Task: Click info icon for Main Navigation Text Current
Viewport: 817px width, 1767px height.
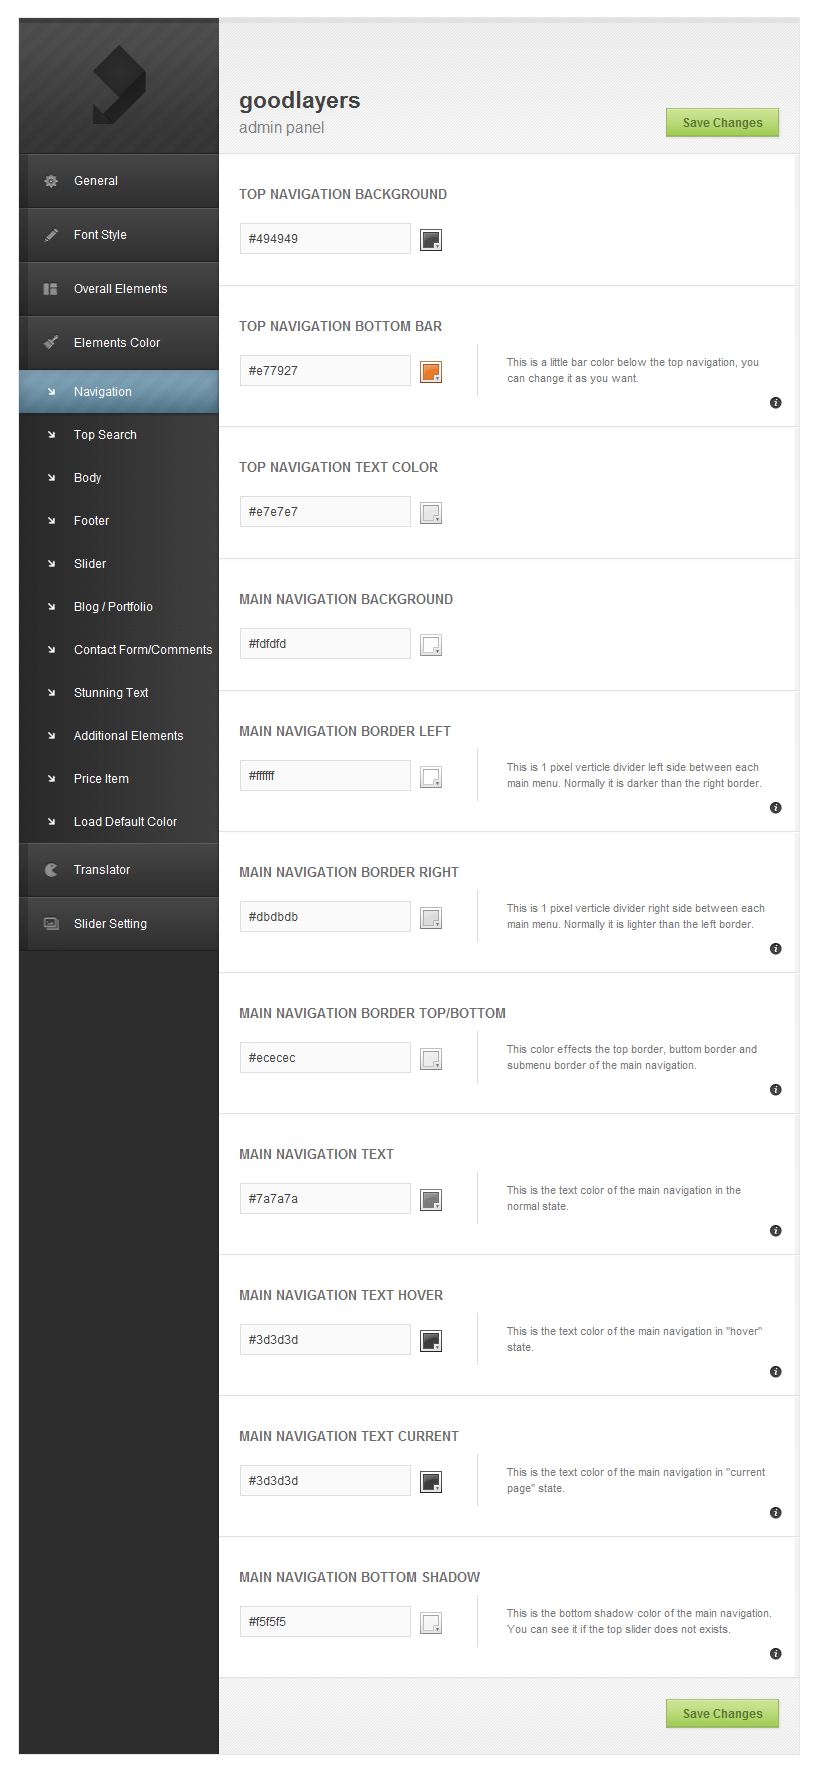Action: [775, 1512]
